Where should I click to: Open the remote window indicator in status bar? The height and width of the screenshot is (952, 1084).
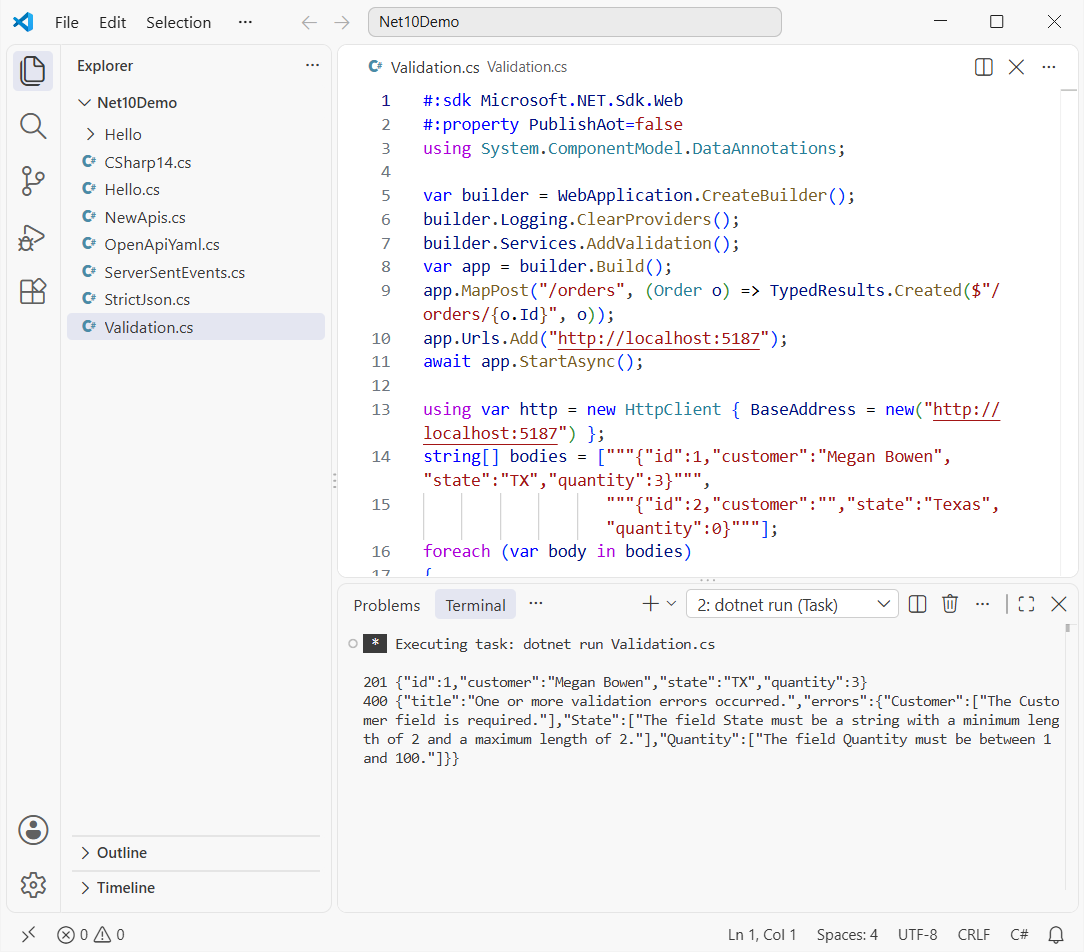click(x=28, y=935)
